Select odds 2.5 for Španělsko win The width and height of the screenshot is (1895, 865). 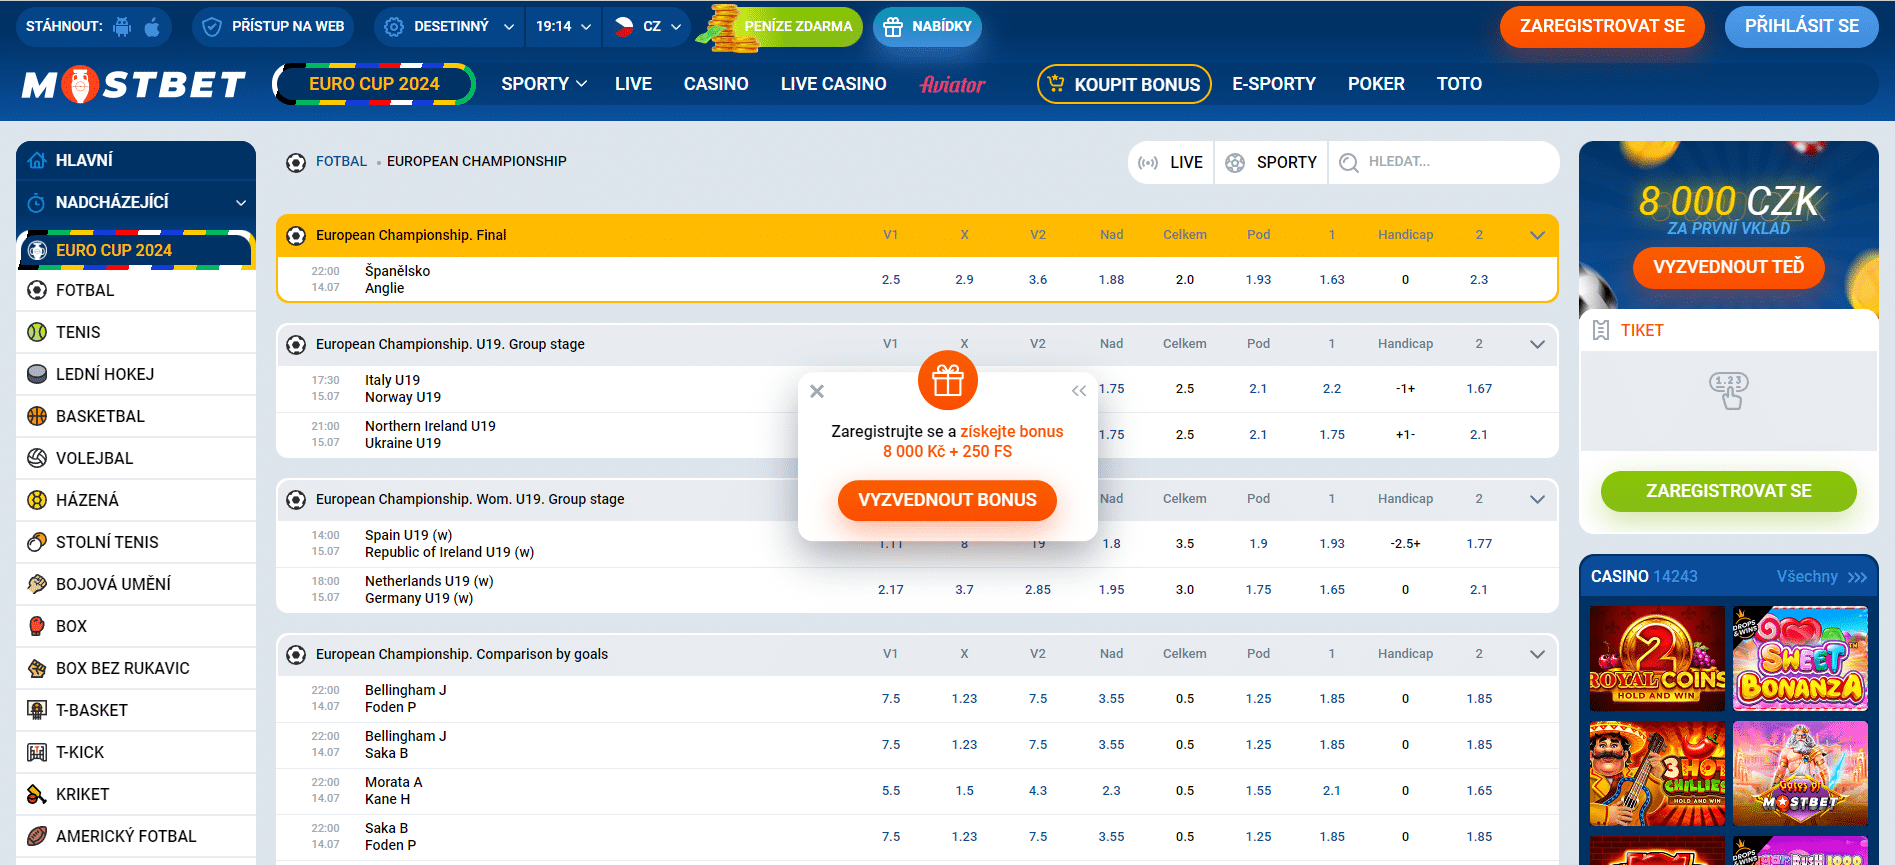pyautogui.click(x=891, y=280)
